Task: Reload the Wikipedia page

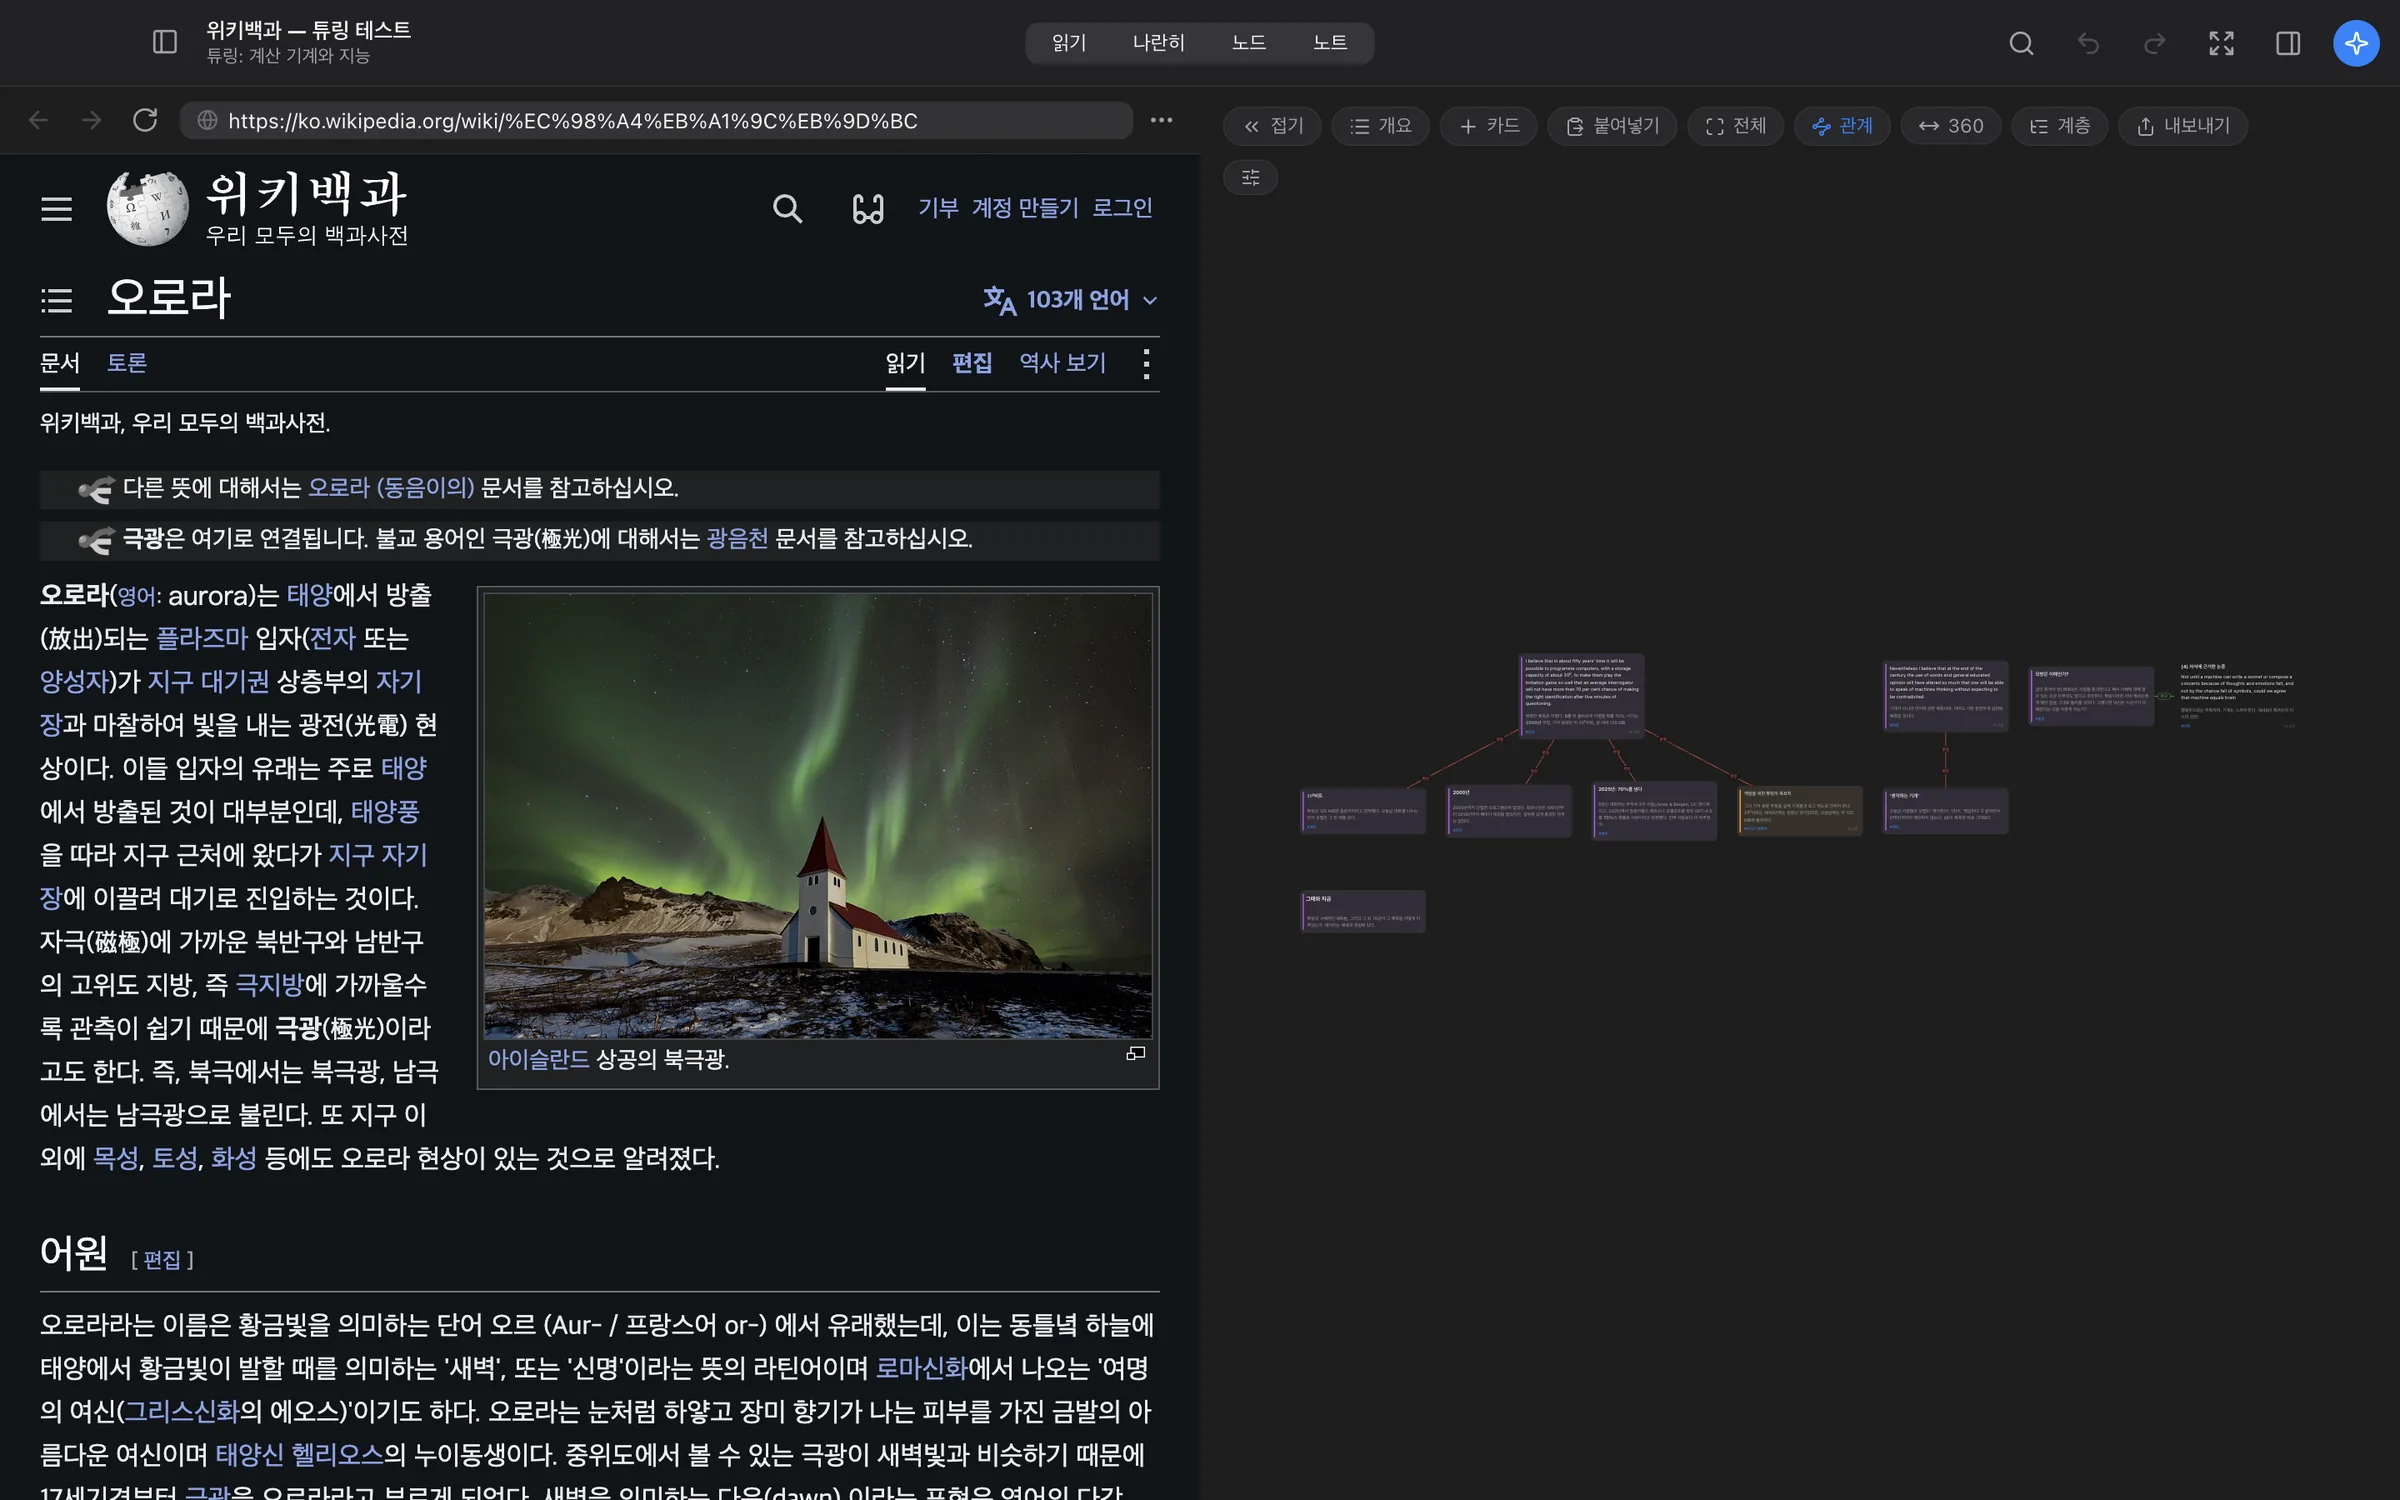Action: pos(145,120)
